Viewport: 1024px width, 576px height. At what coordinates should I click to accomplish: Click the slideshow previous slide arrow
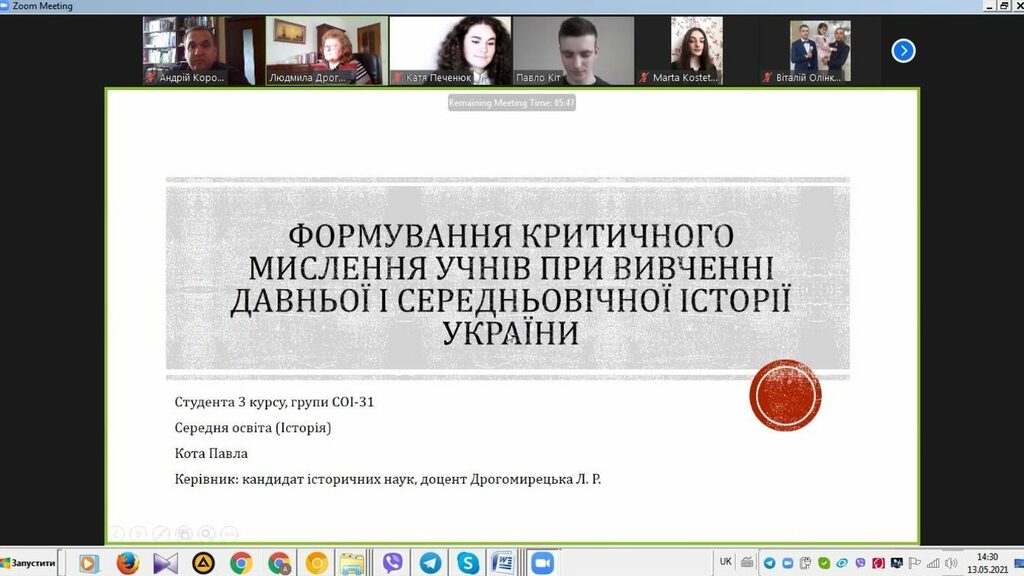pyautogui.click(x=117, y=534)
